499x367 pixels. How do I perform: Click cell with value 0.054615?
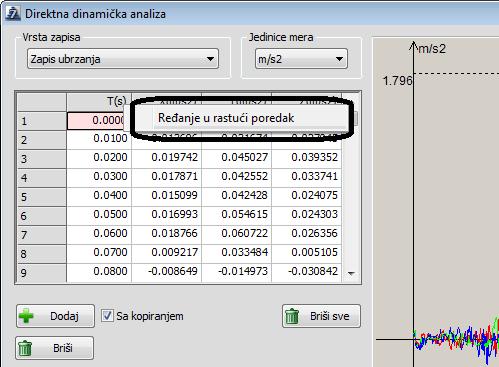coord(237,214)
